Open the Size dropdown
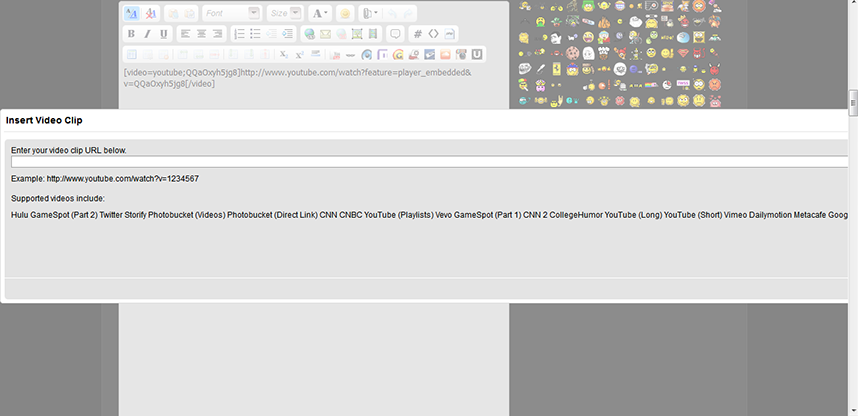 (285, 13)
